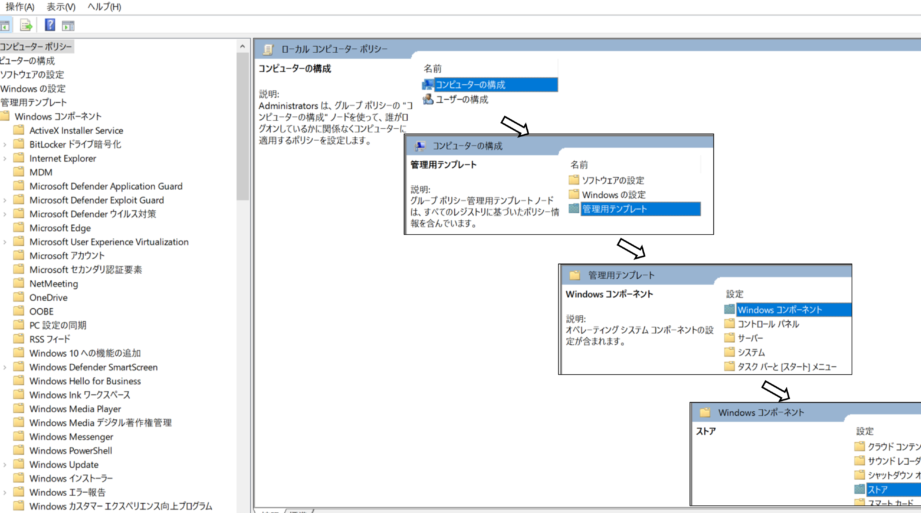The image size is (921, 513).
Task: Click the システム folder icon
Action: 730,352
